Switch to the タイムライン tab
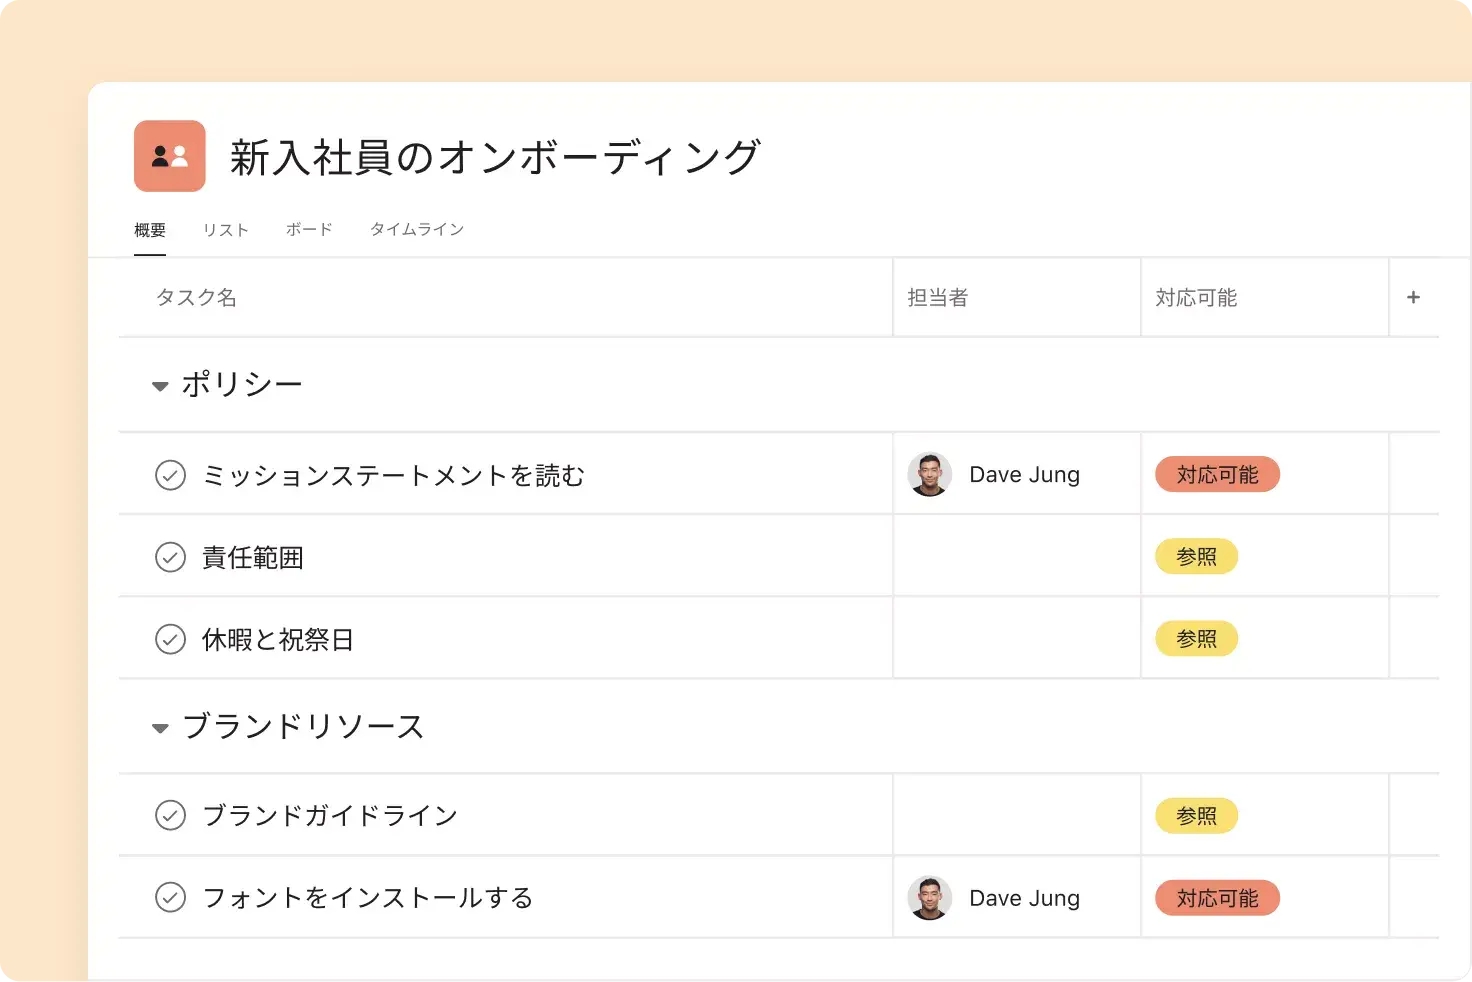This screenshot has width=1472, height=982. pos(417,230)
